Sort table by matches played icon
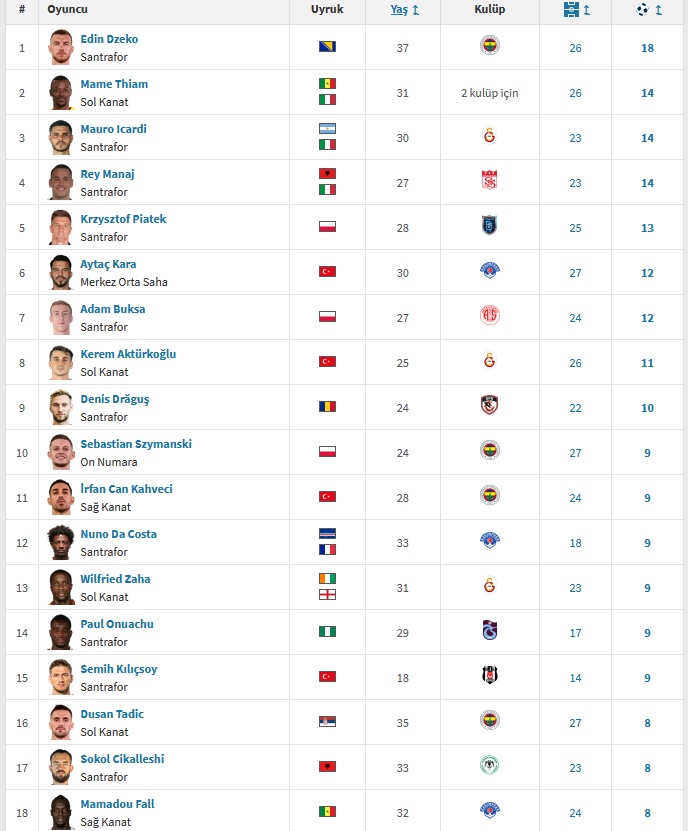The width and height of the screenshot is (688, 831). pyautogui.click(x=571, y=10)
